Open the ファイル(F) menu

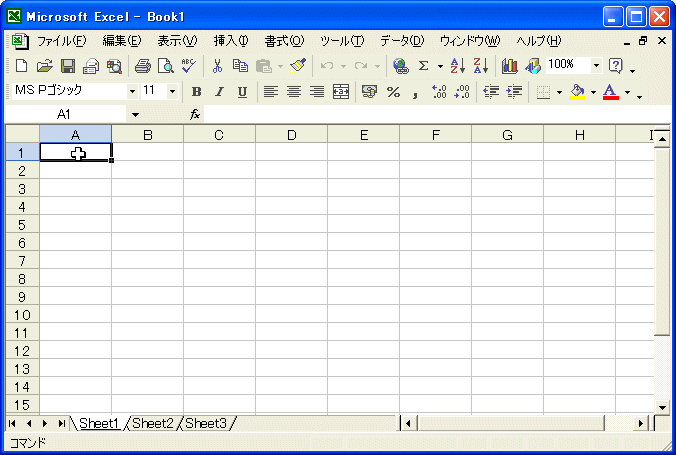pyautogui.click(x=61, y=41)
